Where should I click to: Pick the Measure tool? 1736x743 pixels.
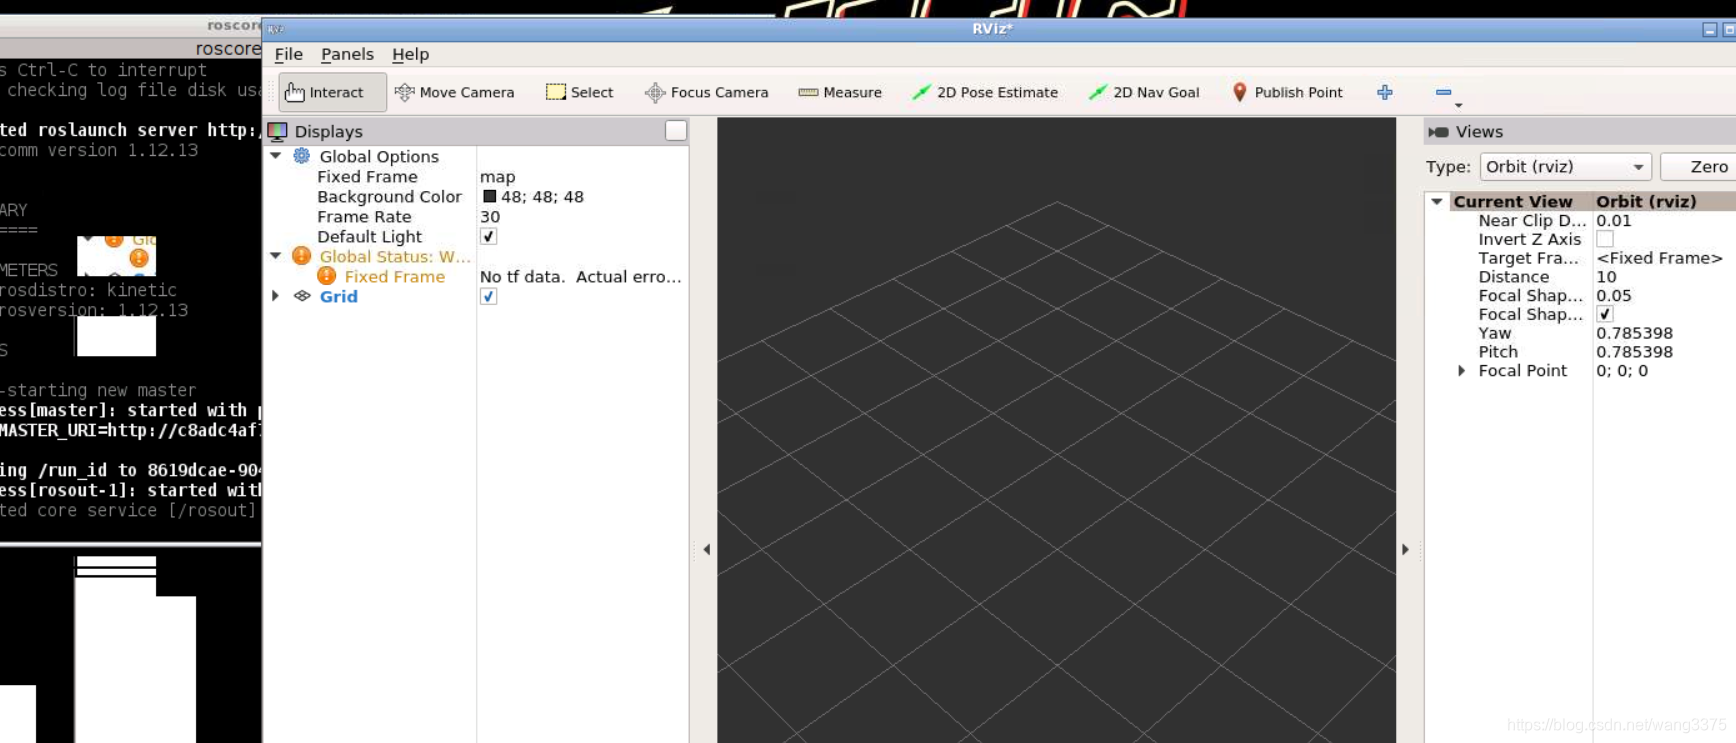[840, 92]
